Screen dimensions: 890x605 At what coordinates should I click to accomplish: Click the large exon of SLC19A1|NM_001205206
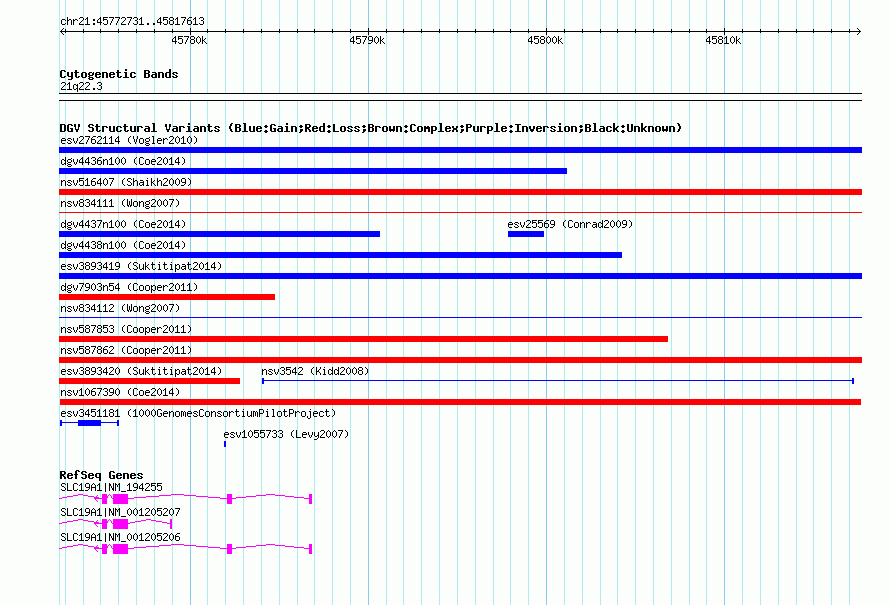[120, 549]
